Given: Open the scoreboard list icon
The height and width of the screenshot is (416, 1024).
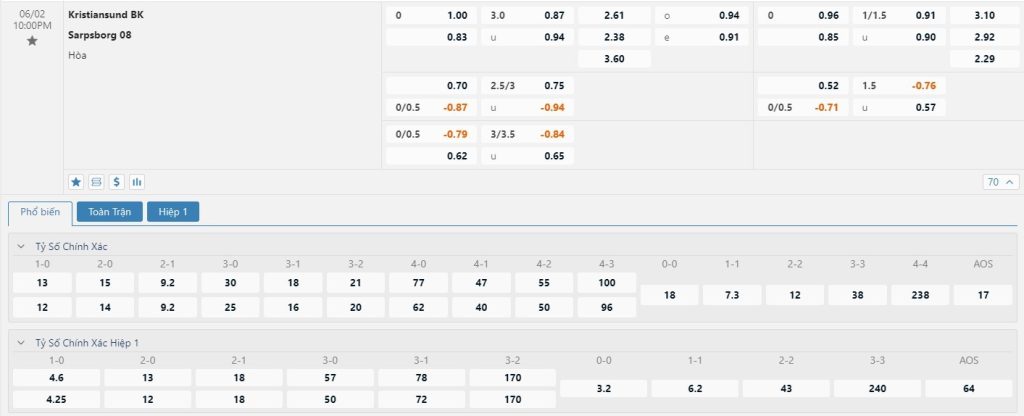Looking at the screenshot, I should coord(96,182).
